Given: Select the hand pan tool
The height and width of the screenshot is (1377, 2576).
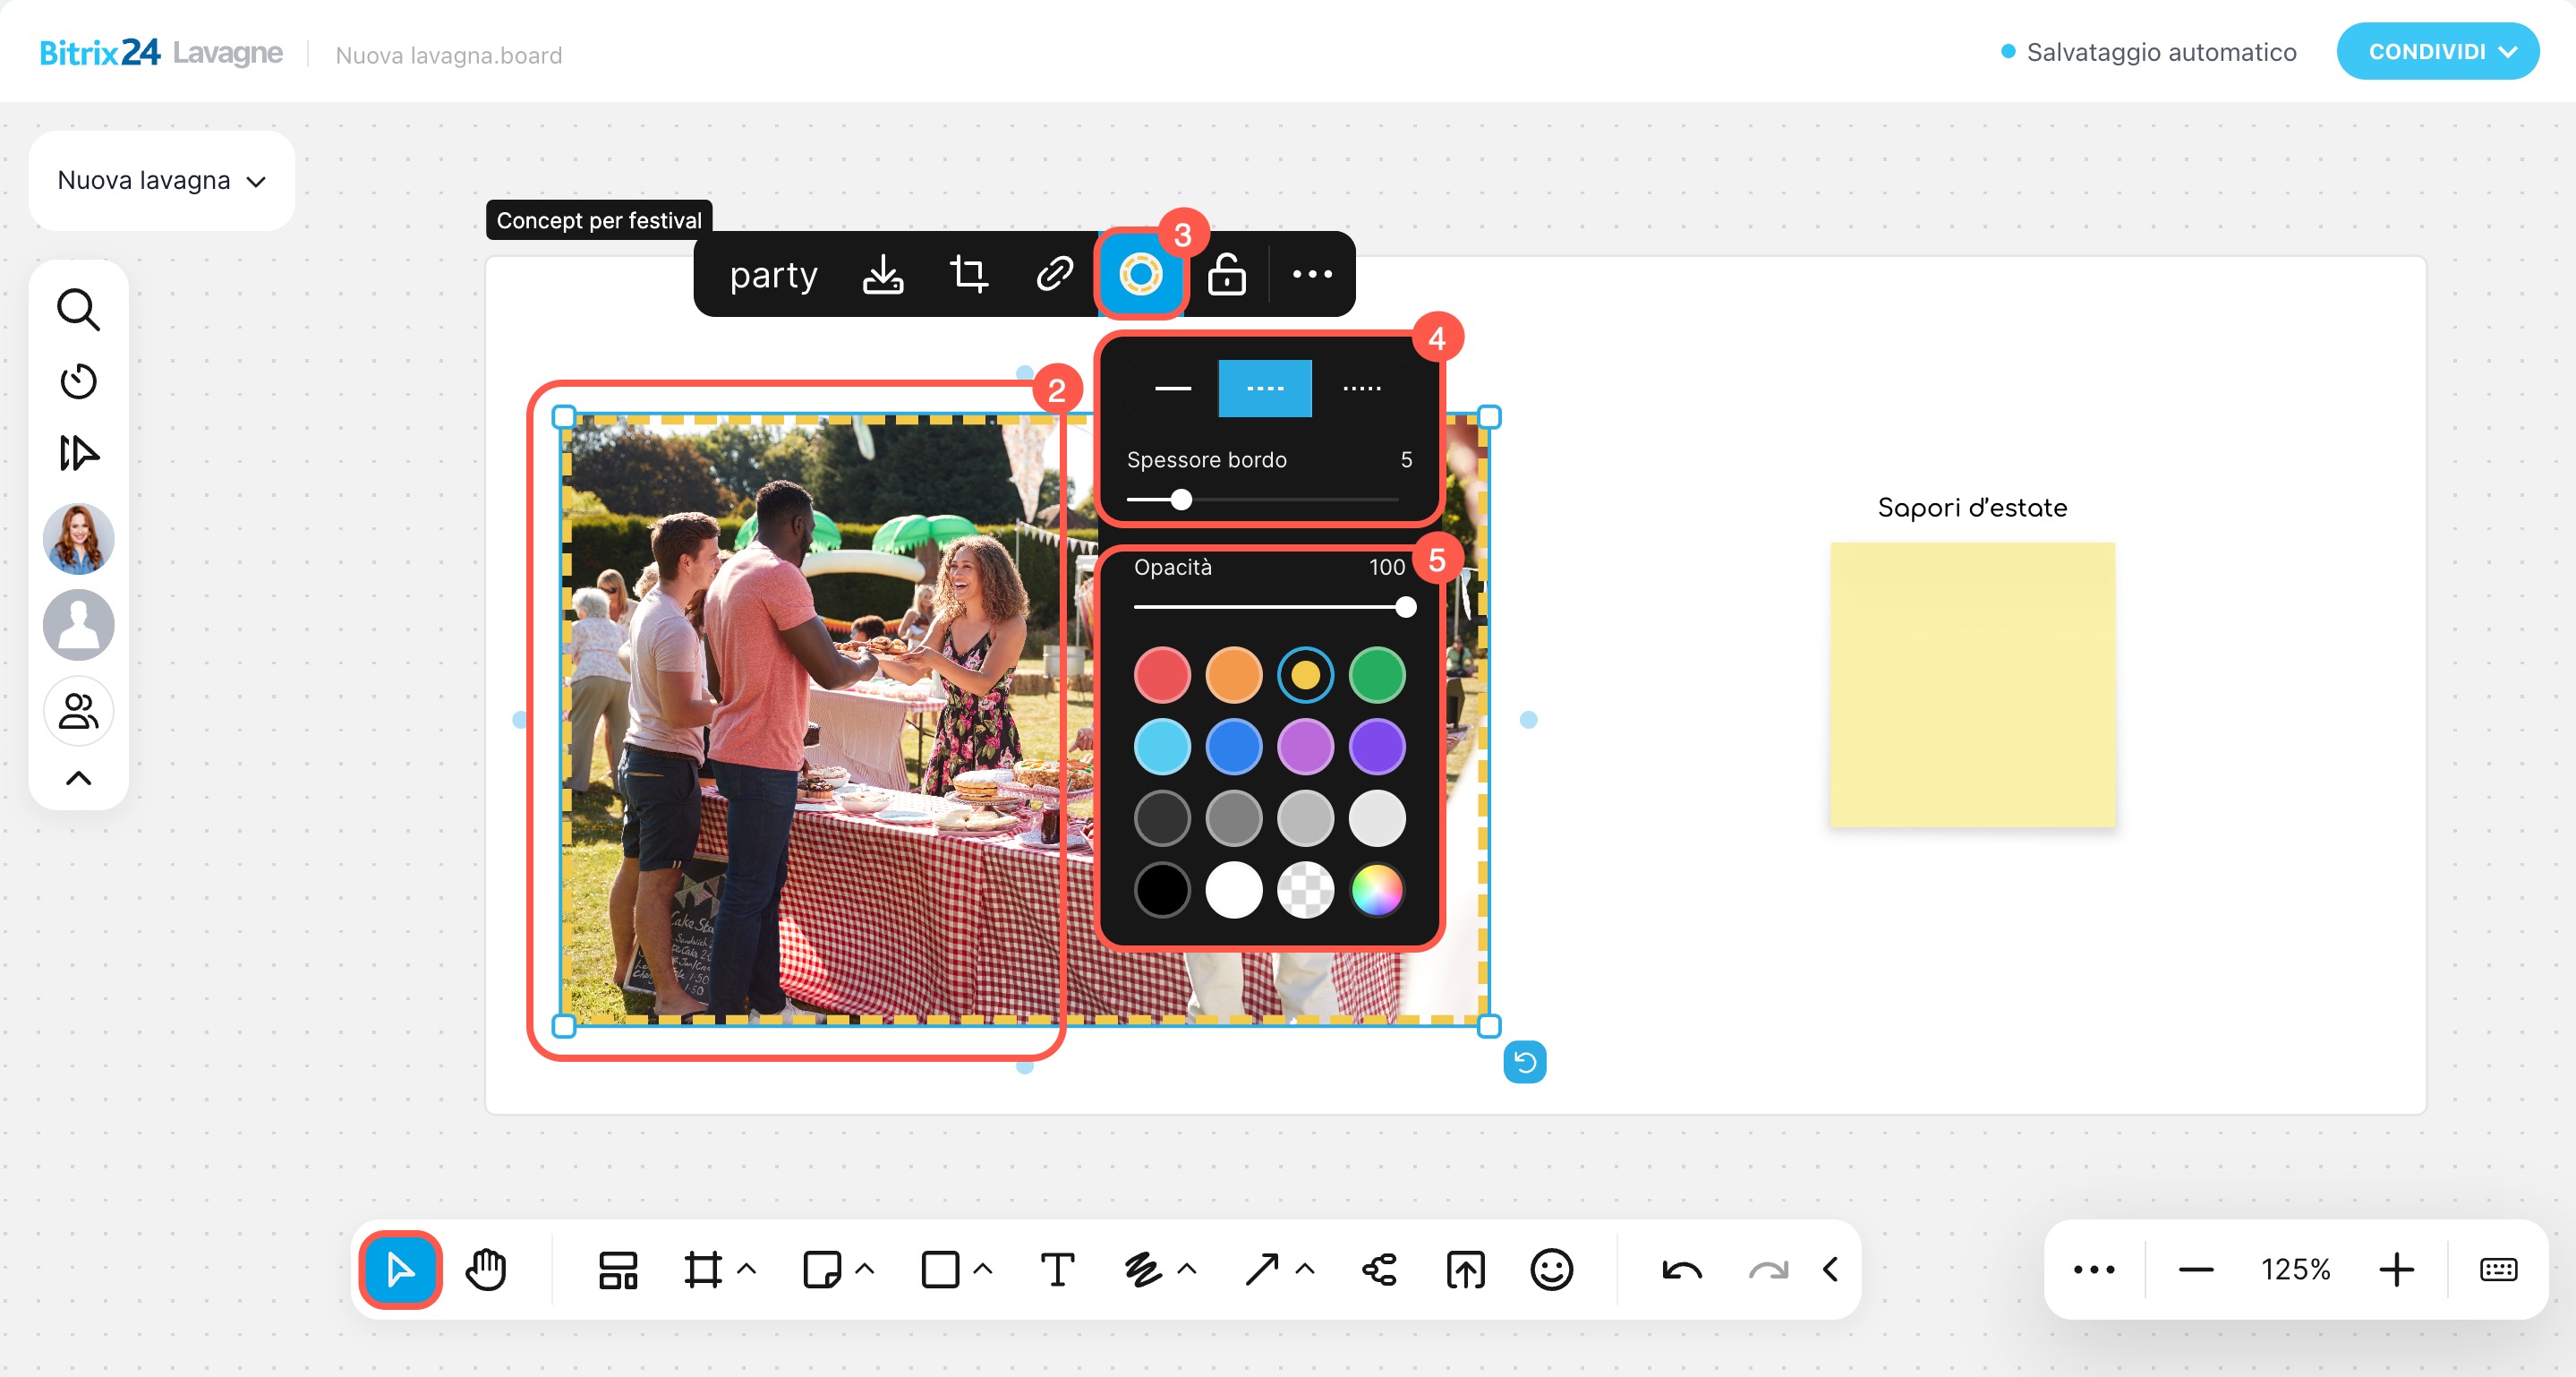Looking at the screenshot, I should tap(487, 1270).
